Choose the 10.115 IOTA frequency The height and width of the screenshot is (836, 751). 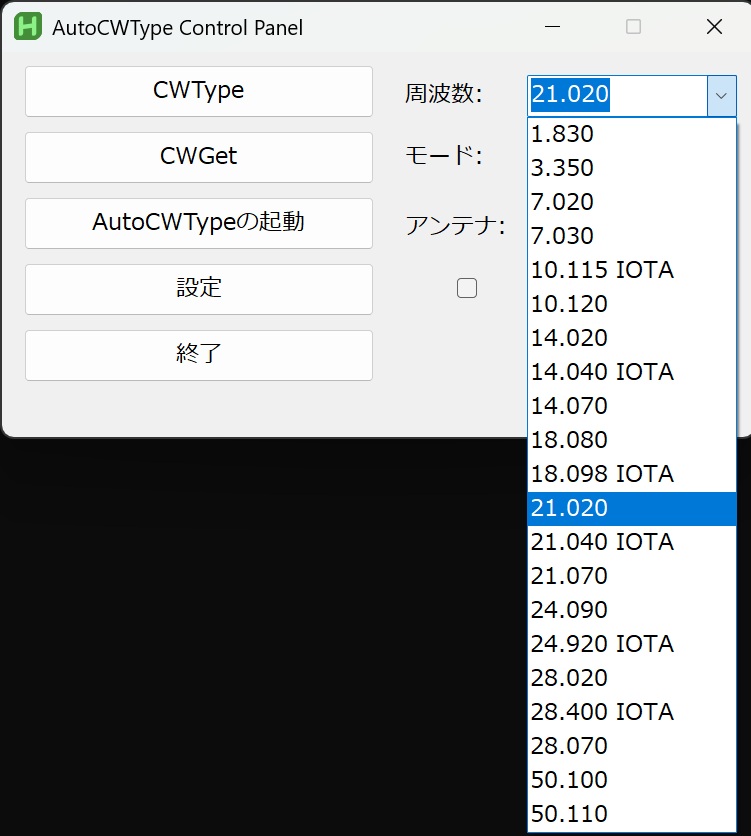[x=632, y=270]
